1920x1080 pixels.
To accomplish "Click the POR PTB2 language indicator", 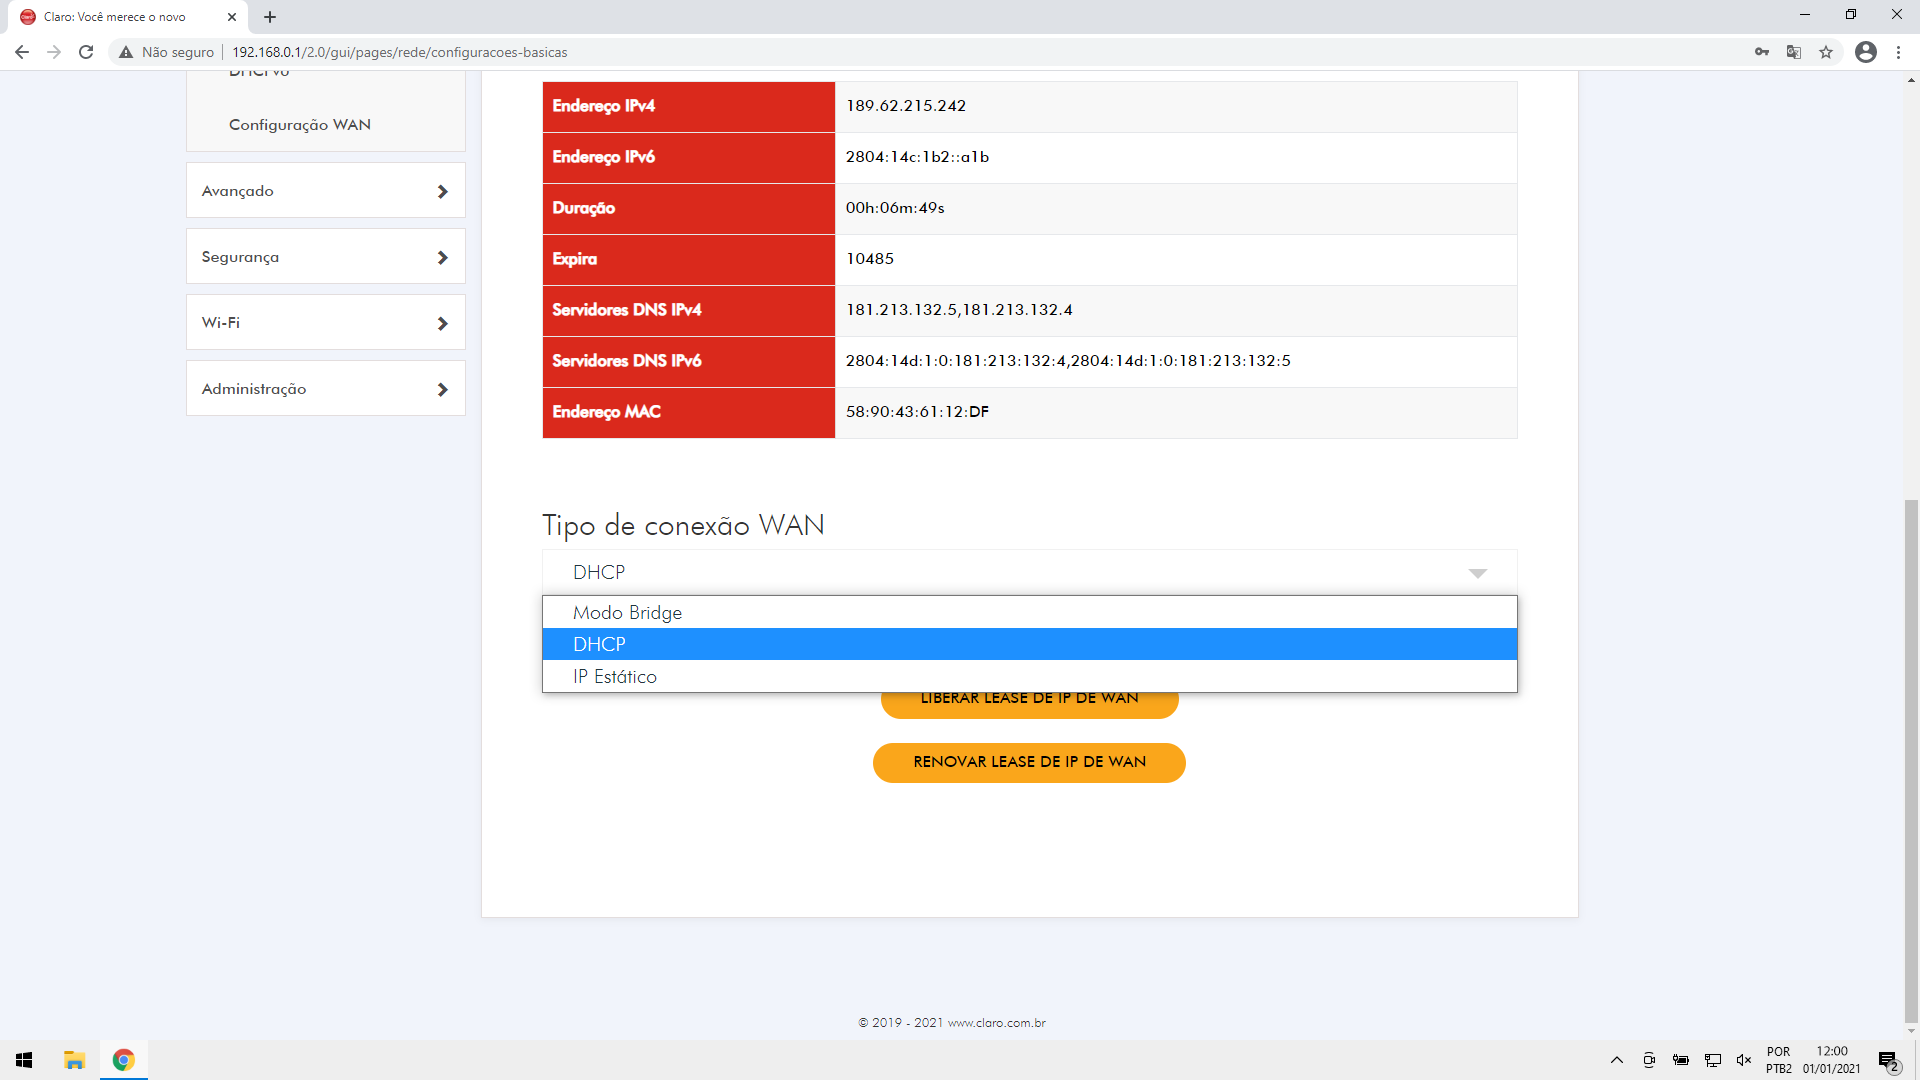I will (x=1778, y=1060).
